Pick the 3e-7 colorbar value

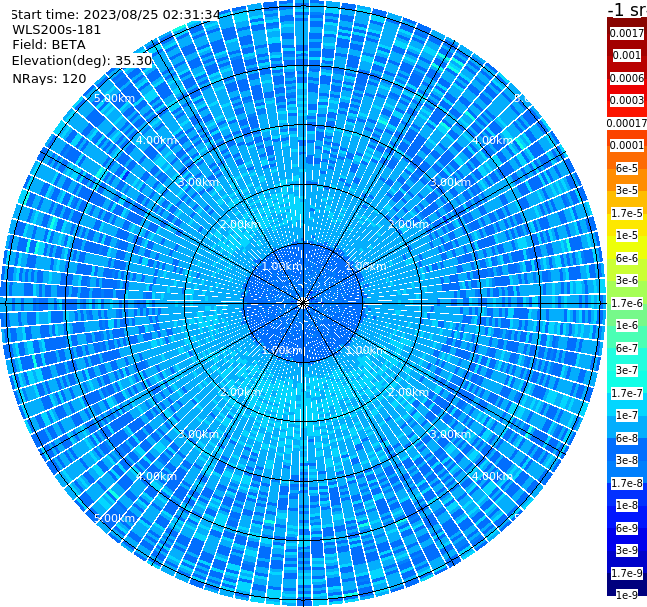click(x=627, y=370)
